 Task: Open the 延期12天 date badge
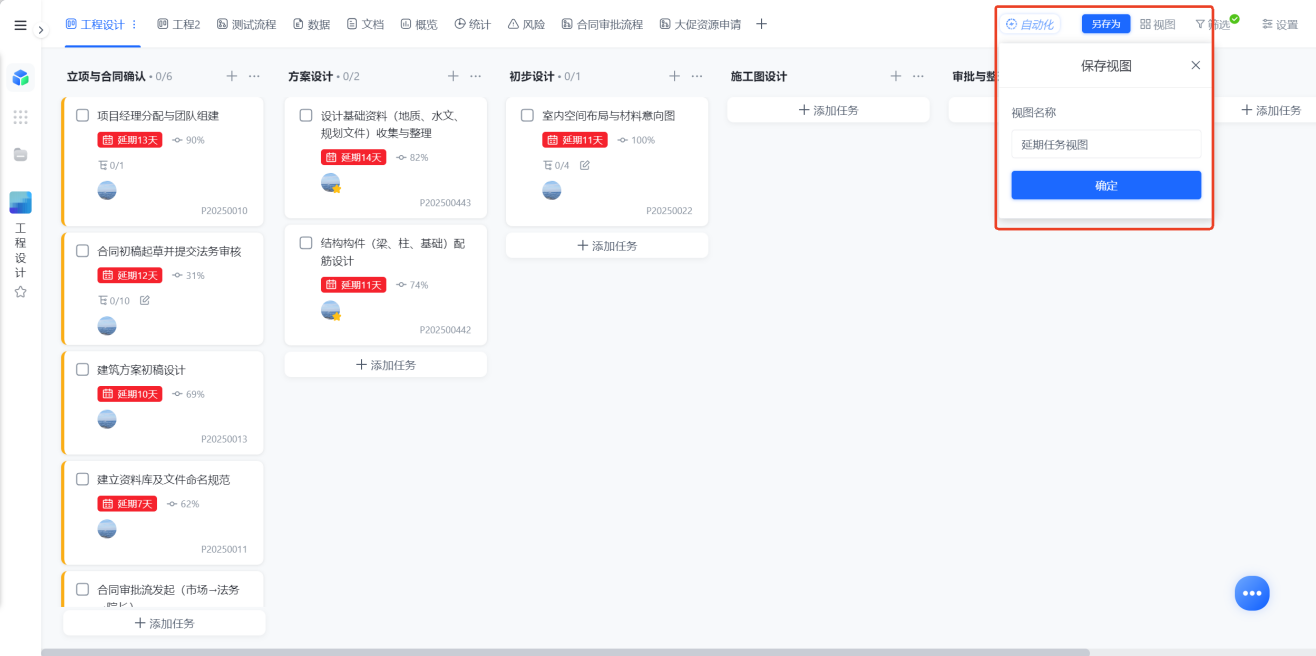(129, 275)
